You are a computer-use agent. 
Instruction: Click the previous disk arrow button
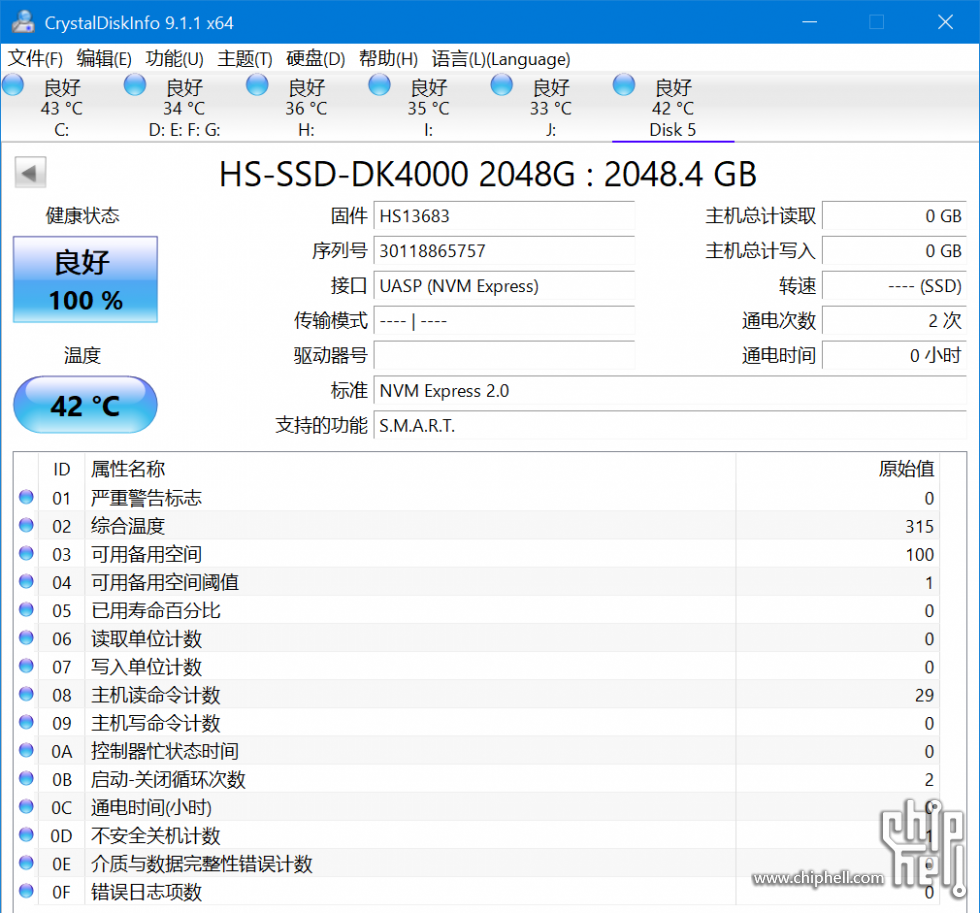(30, 172)
